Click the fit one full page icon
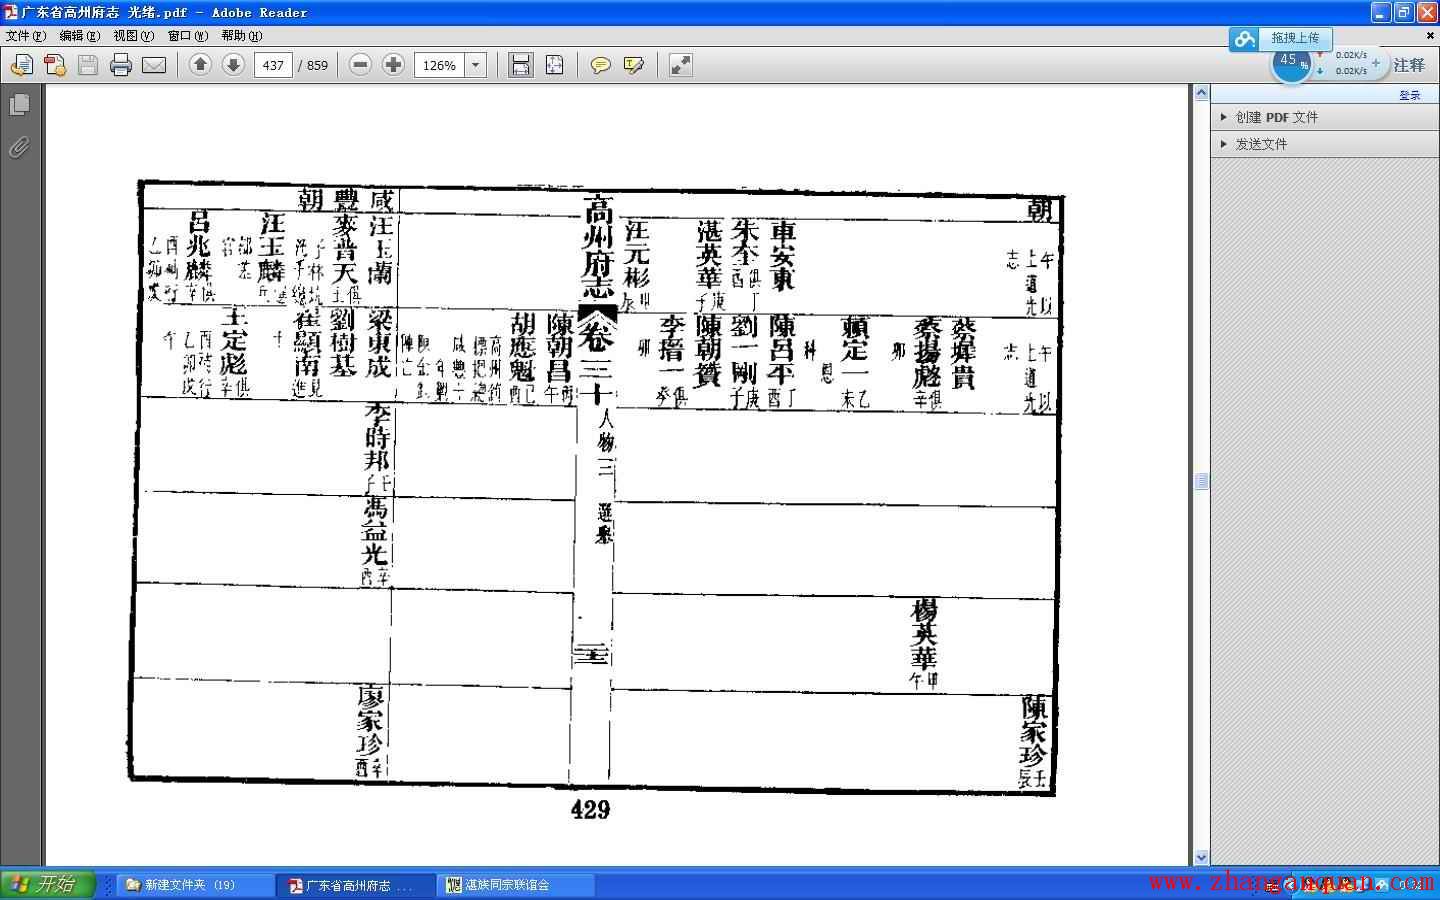Image resolution: width=1440 pixels, height=900 pixels. click(554, 65)
